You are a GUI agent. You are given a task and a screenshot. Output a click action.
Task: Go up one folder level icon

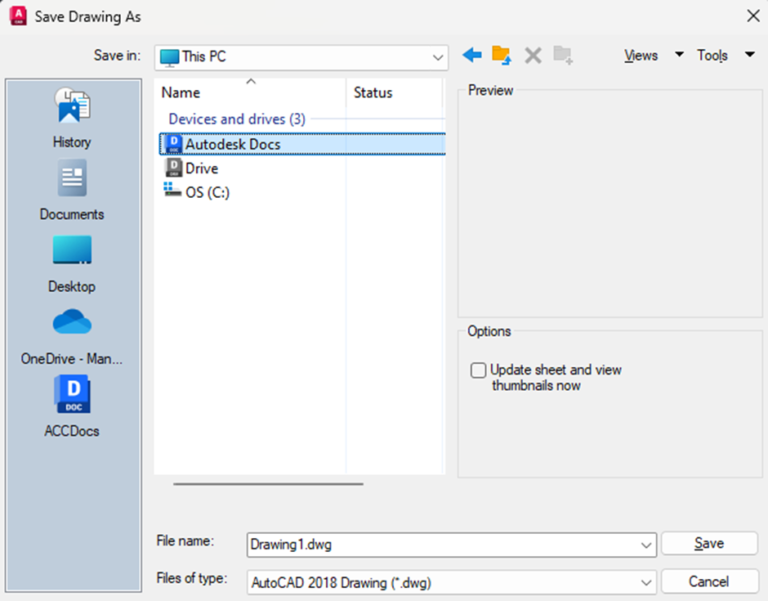(502, 55)
